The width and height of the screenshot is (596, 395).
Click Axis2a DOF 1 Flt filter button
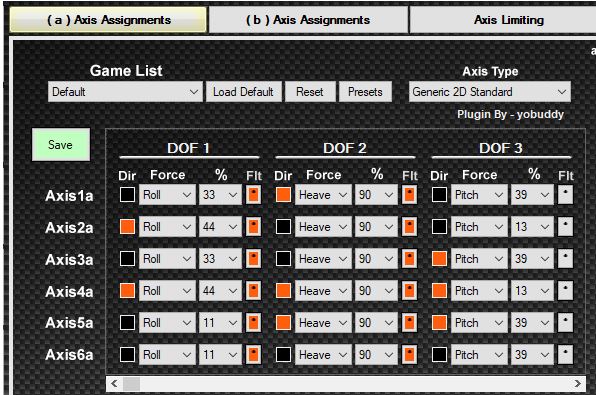point(254,227)
